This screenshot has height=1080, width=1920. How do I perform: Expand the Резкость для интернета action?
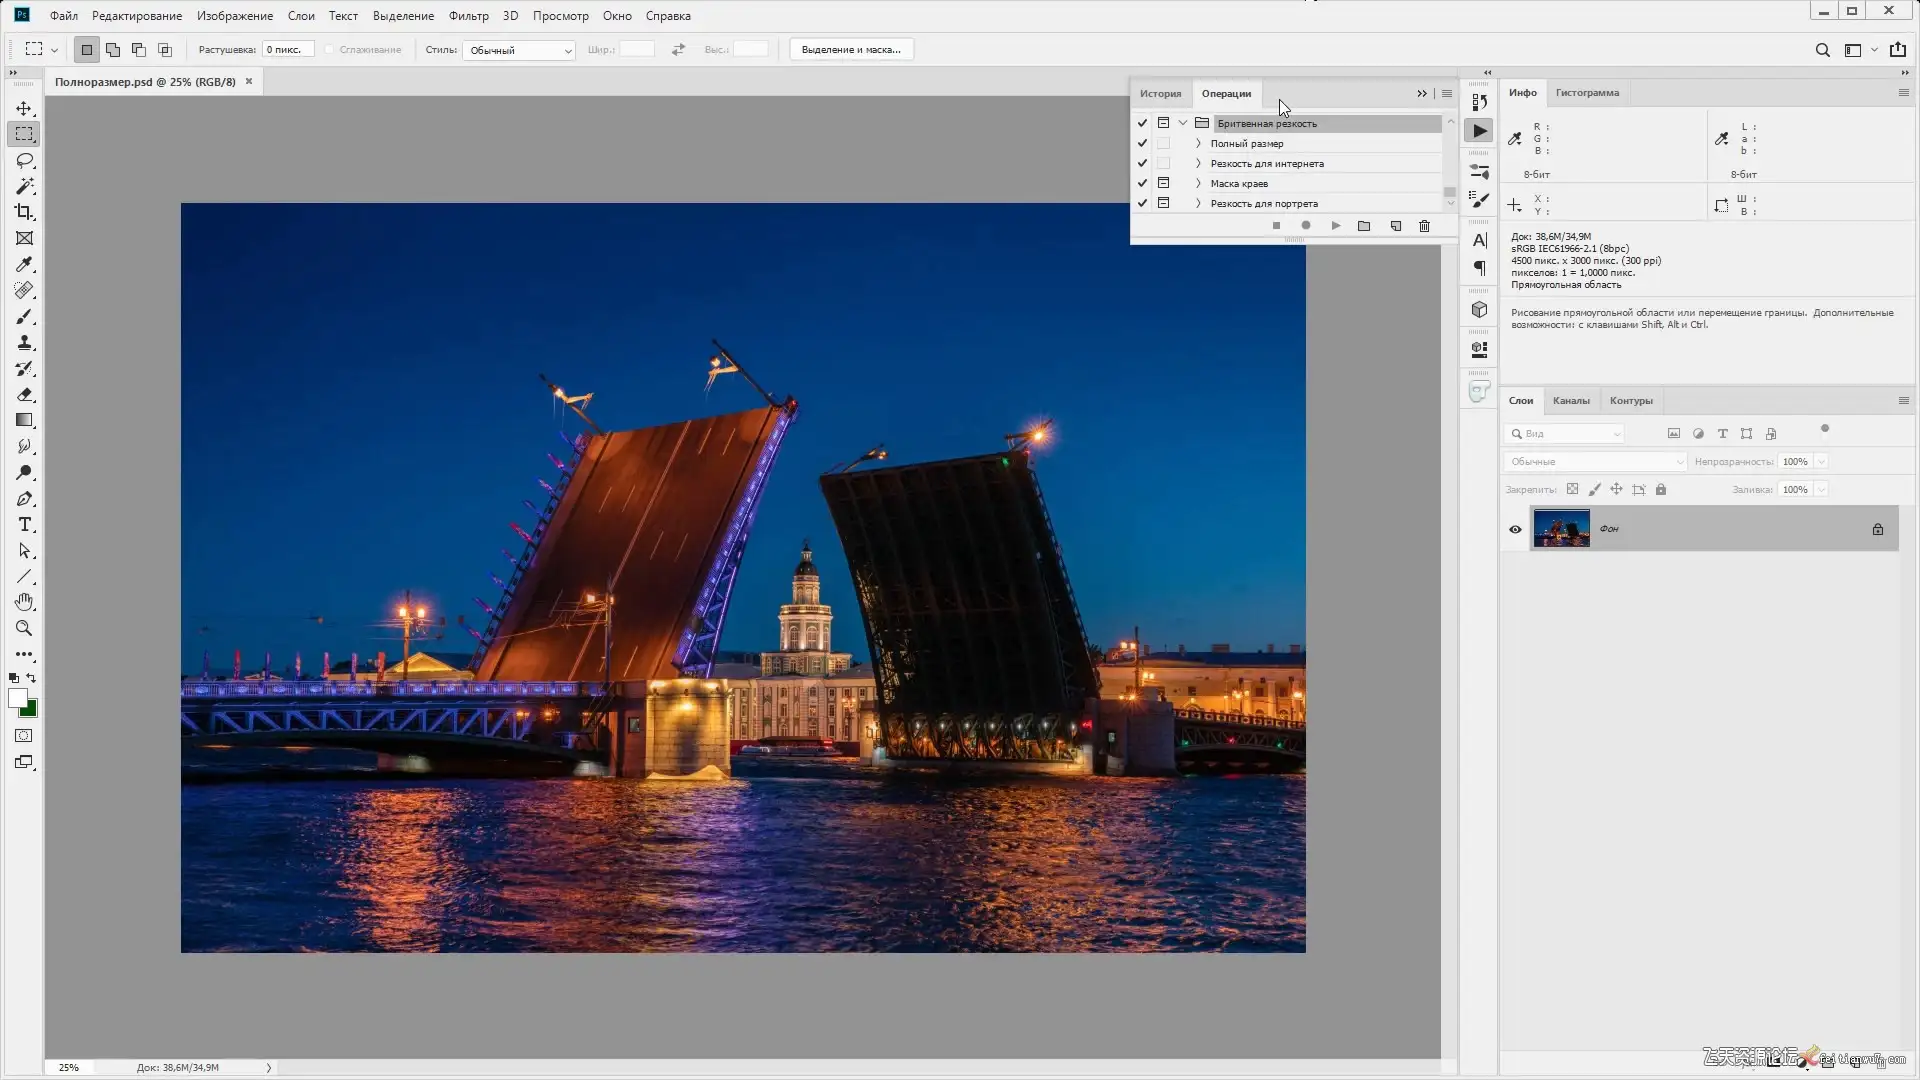coord(1198,163)
